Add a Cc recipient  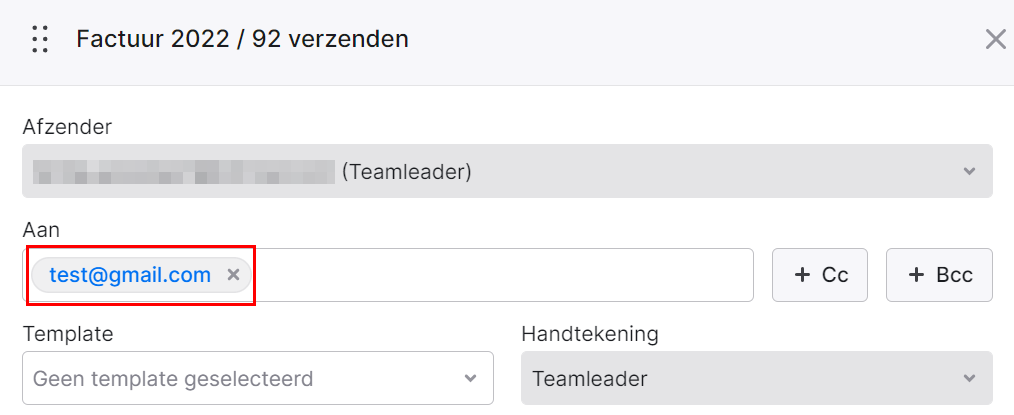(x=820, y=275)
